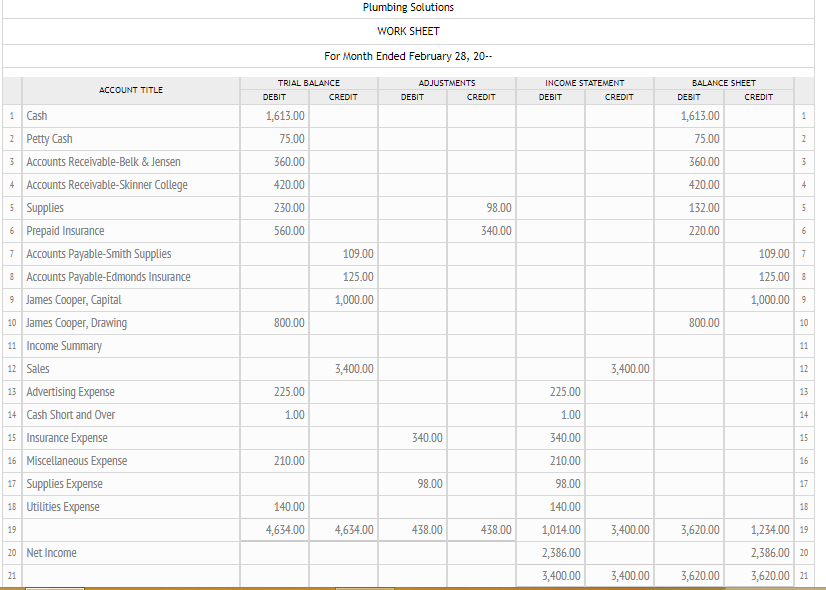Click final balance sheet credit 3,620.00 in row 21
The image size is (826, 590).
(759, 576)
